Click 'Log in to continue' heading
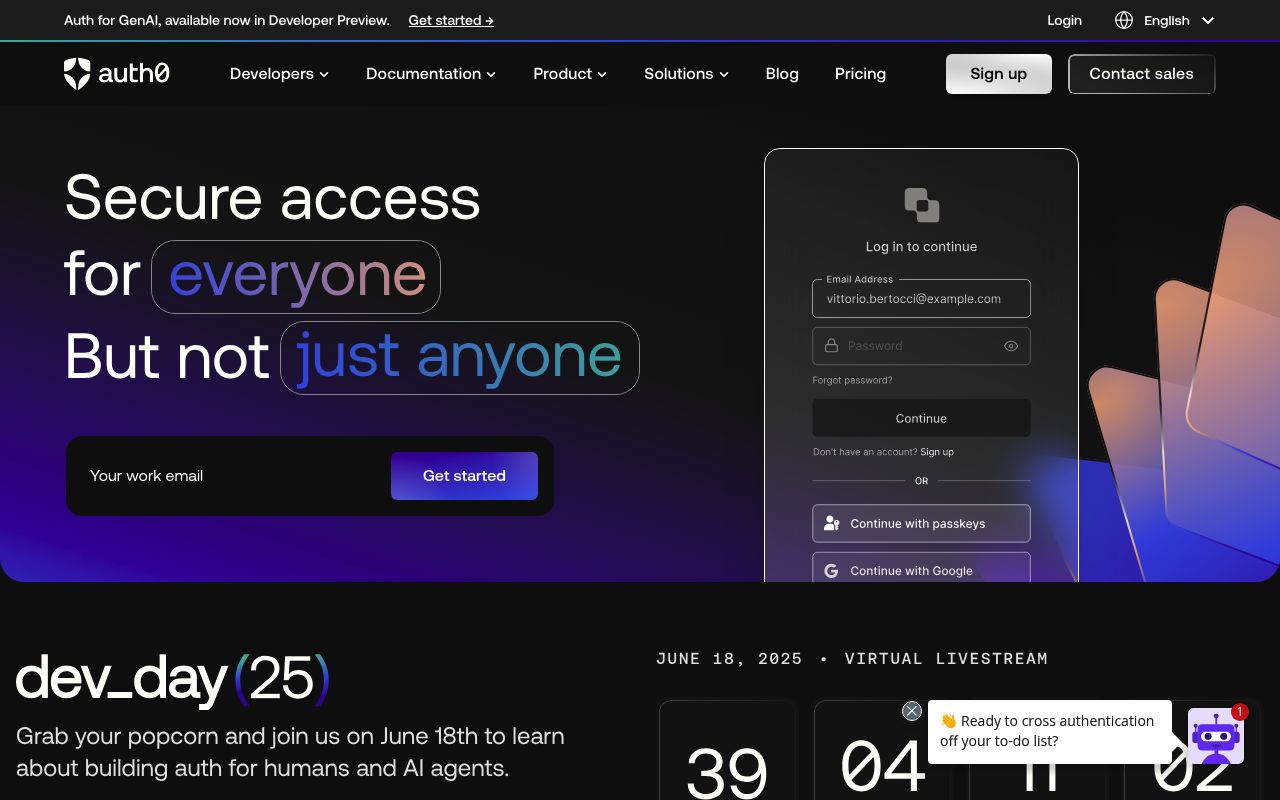This screenshot has height=800, width=1280. coord(921,247)
